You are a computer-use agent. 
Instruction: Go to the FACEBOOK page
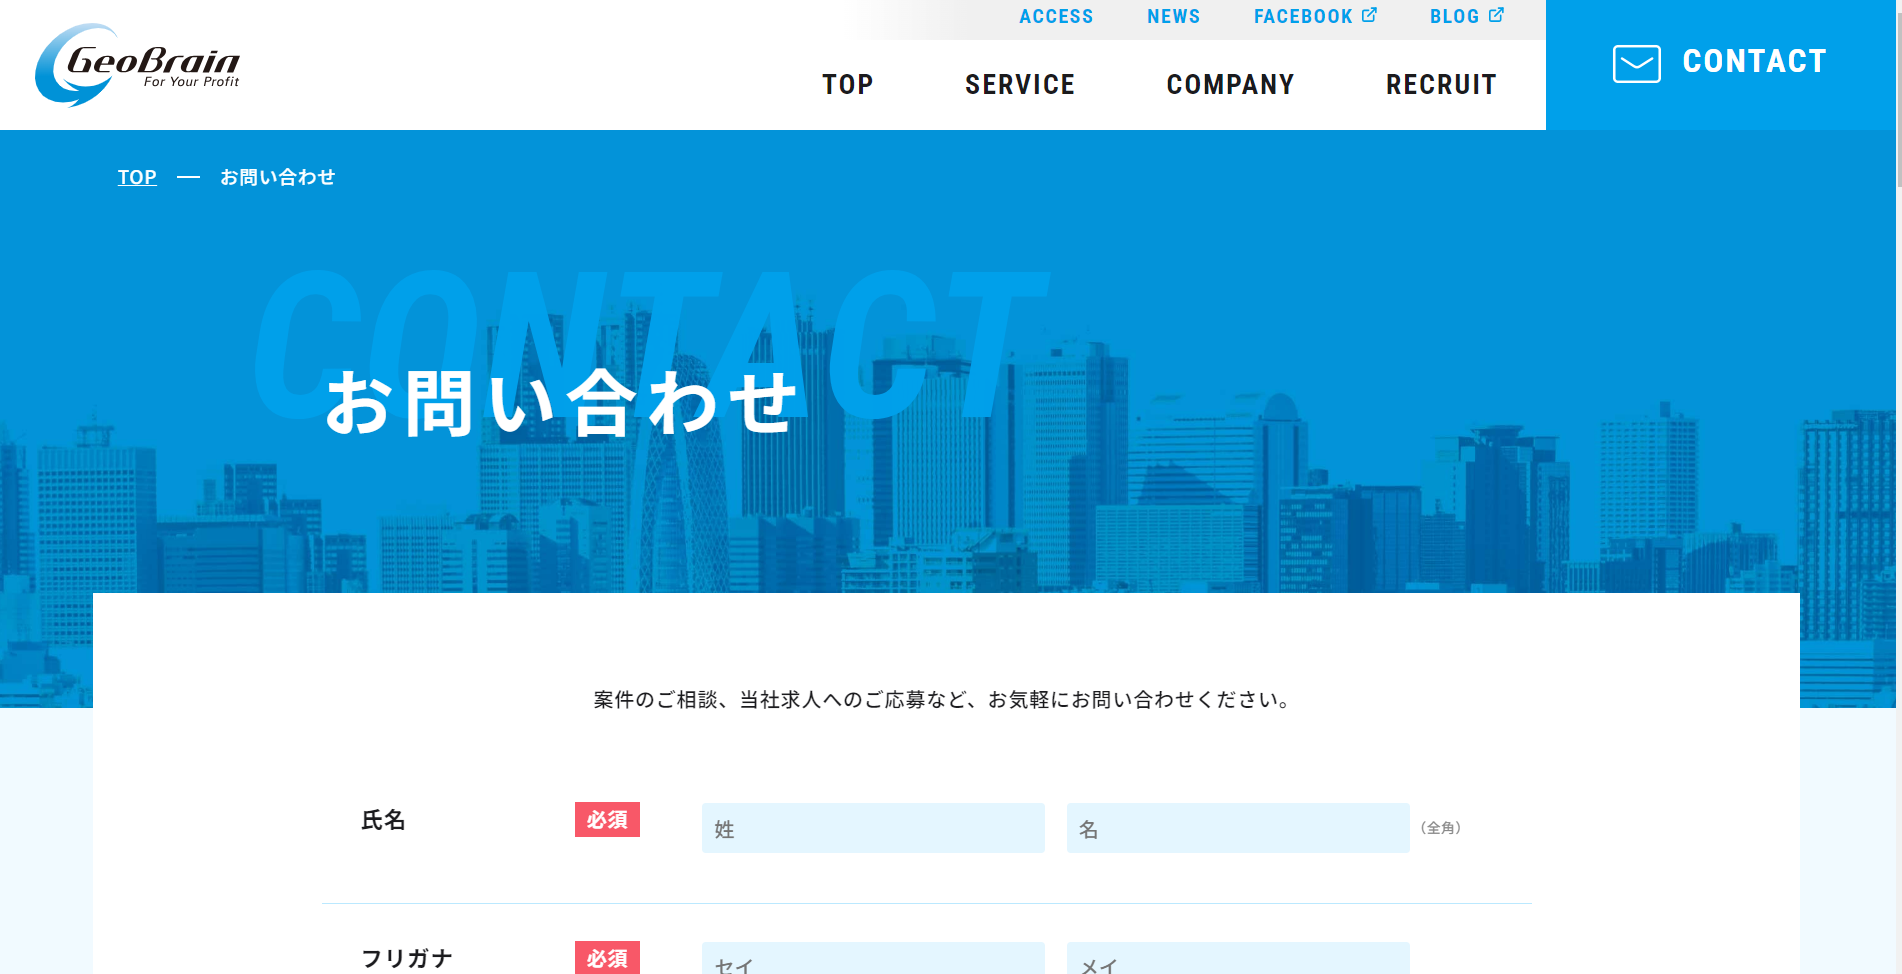pos(1302,17)
